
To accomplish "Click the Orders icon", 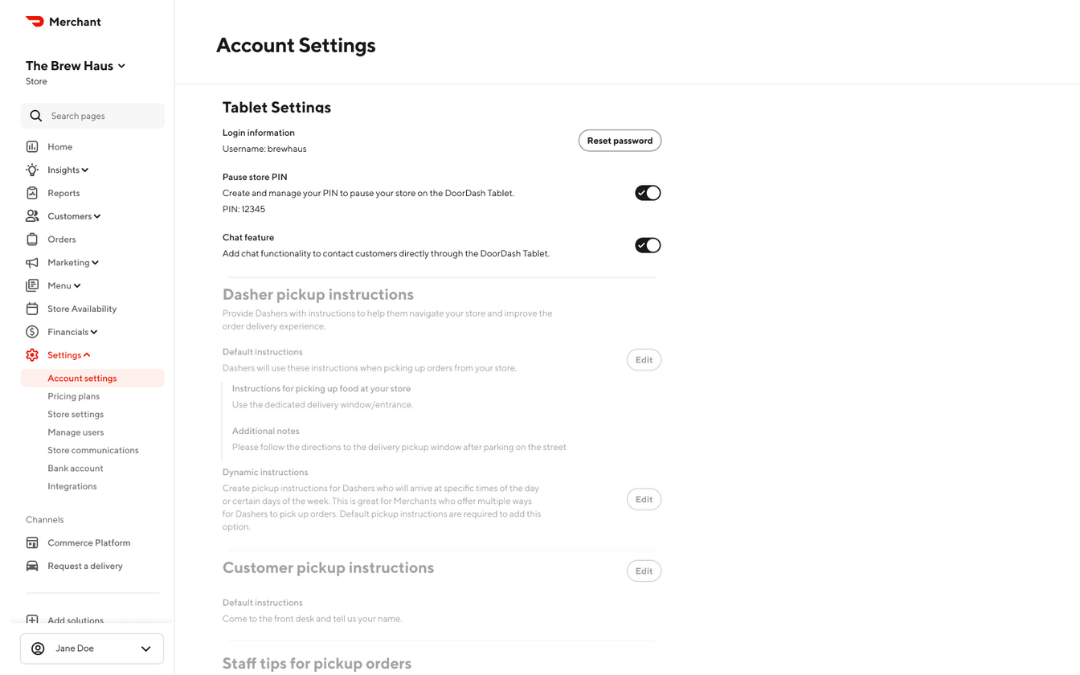I will pyautogui.click(x=34, y=239).
